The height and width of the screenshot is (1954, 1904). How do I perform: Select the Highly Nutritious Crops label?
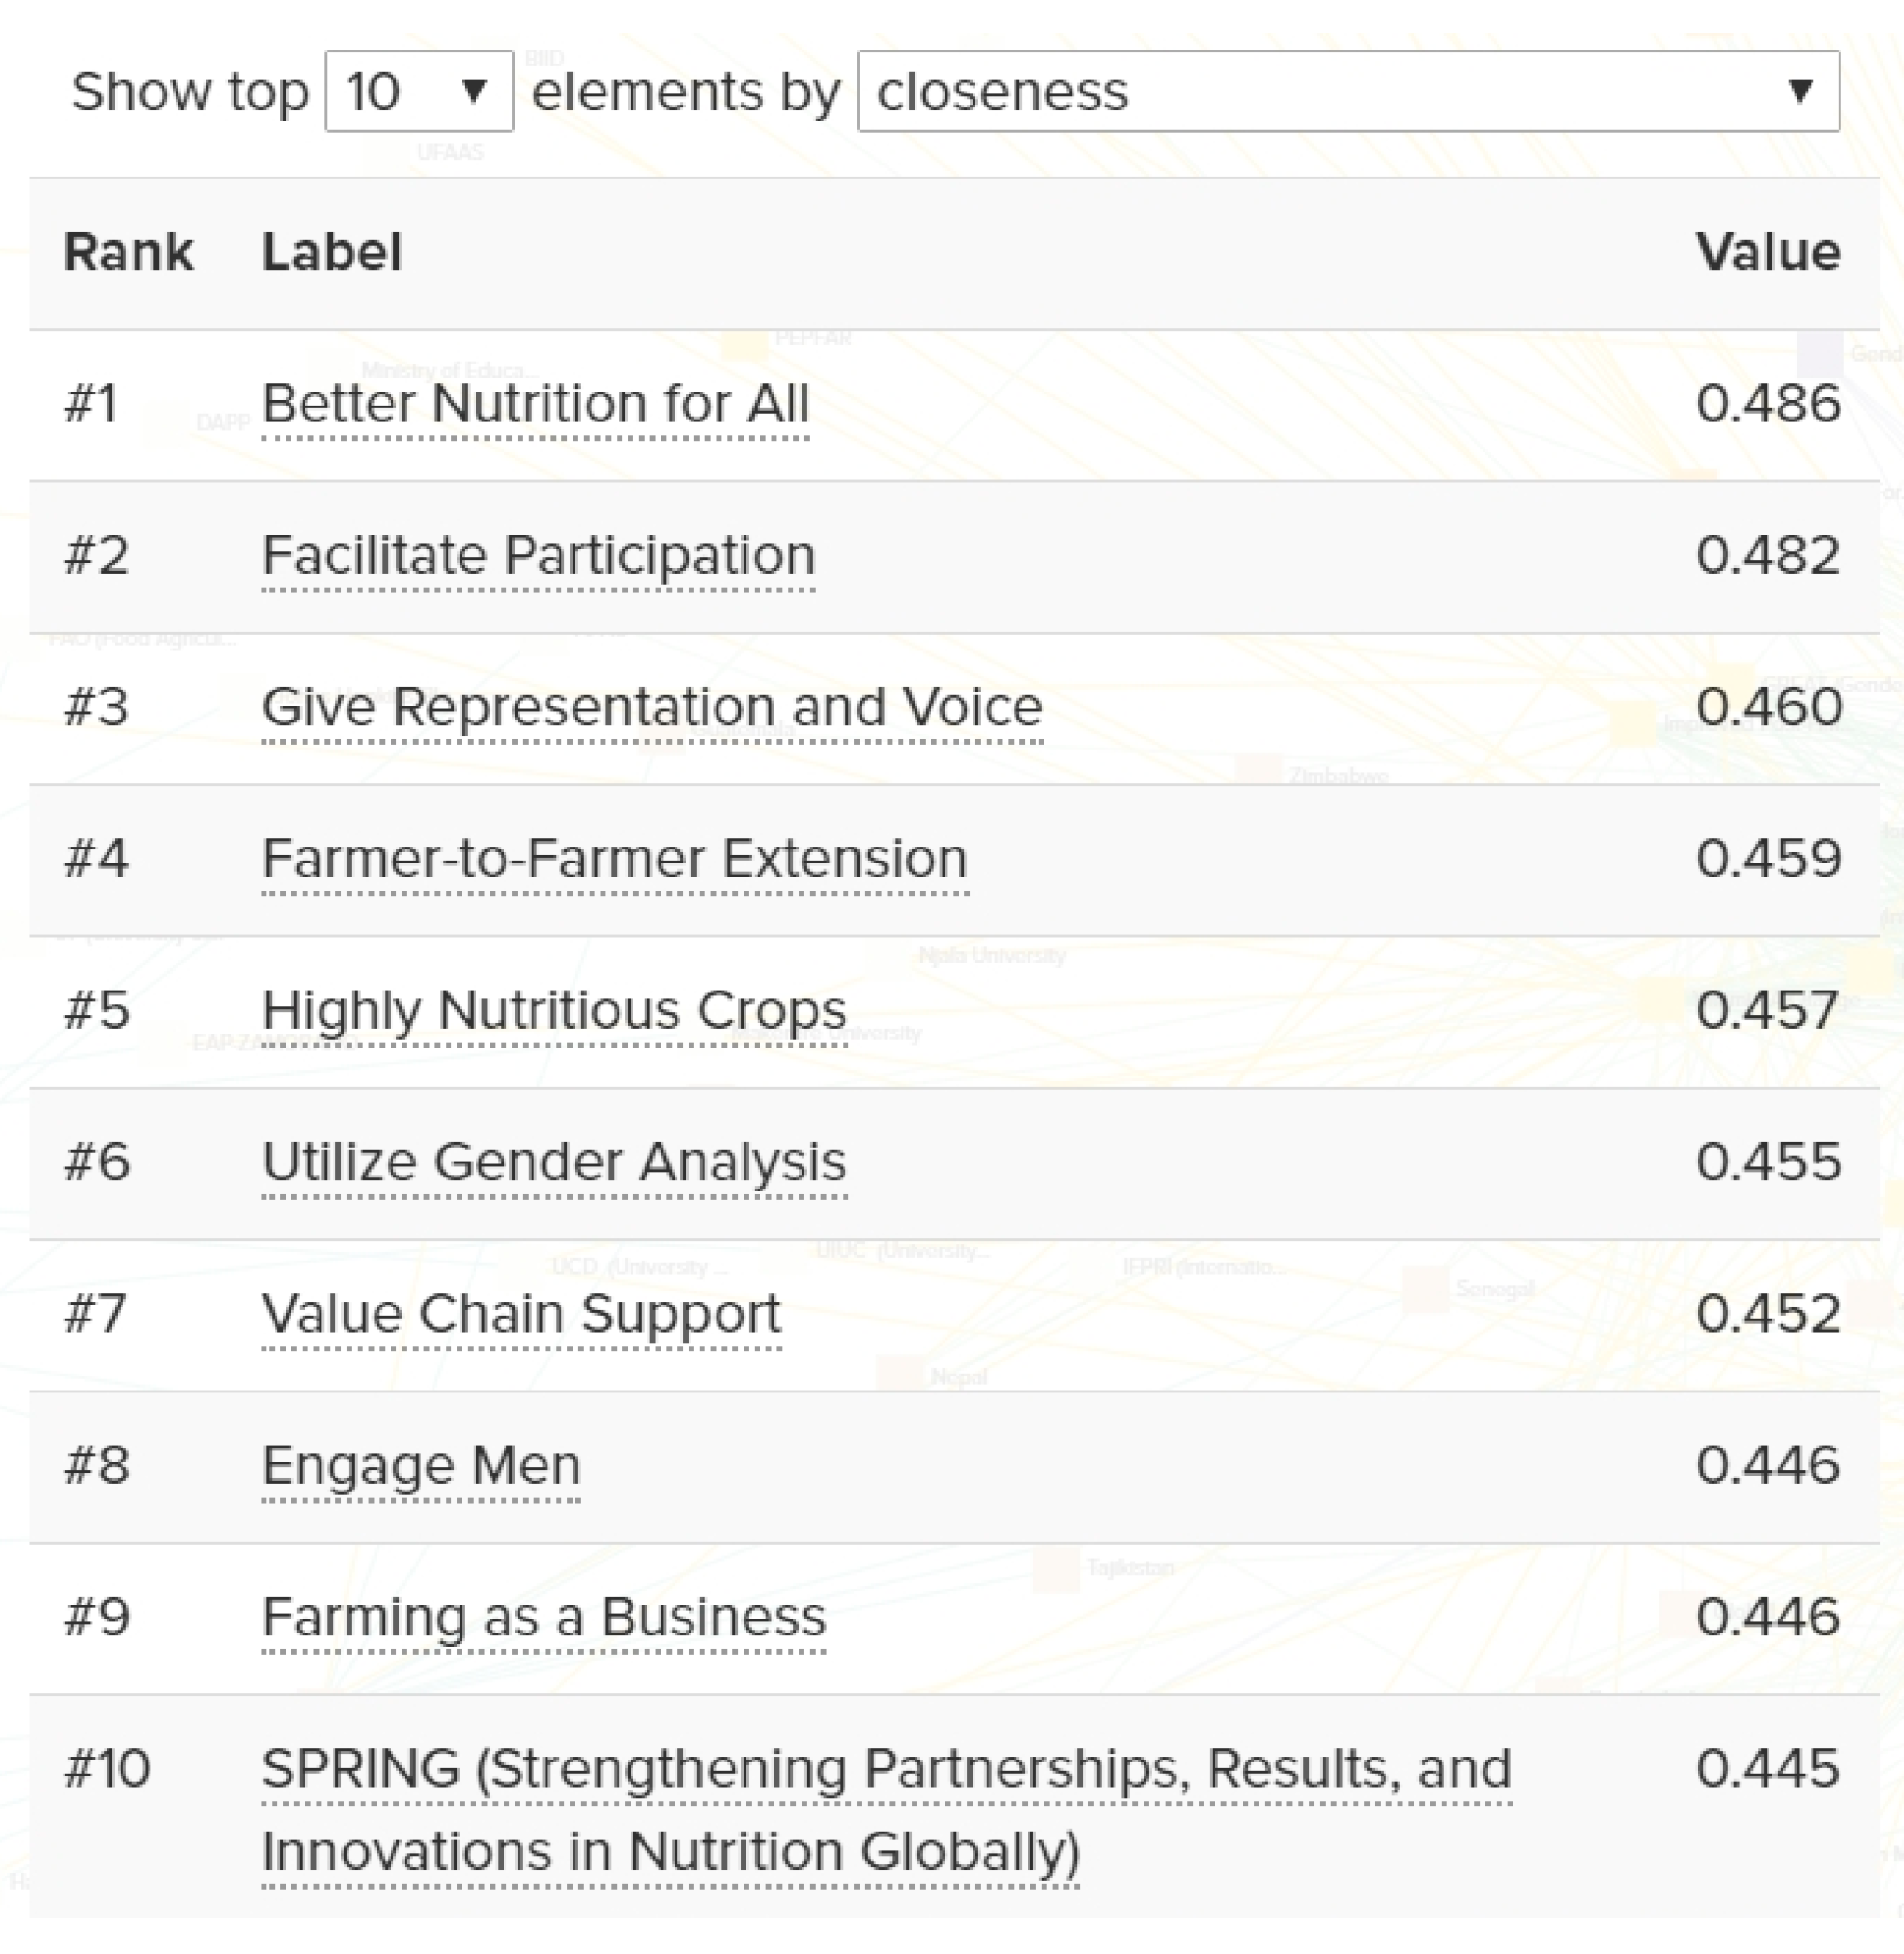tap(554, 1011)
